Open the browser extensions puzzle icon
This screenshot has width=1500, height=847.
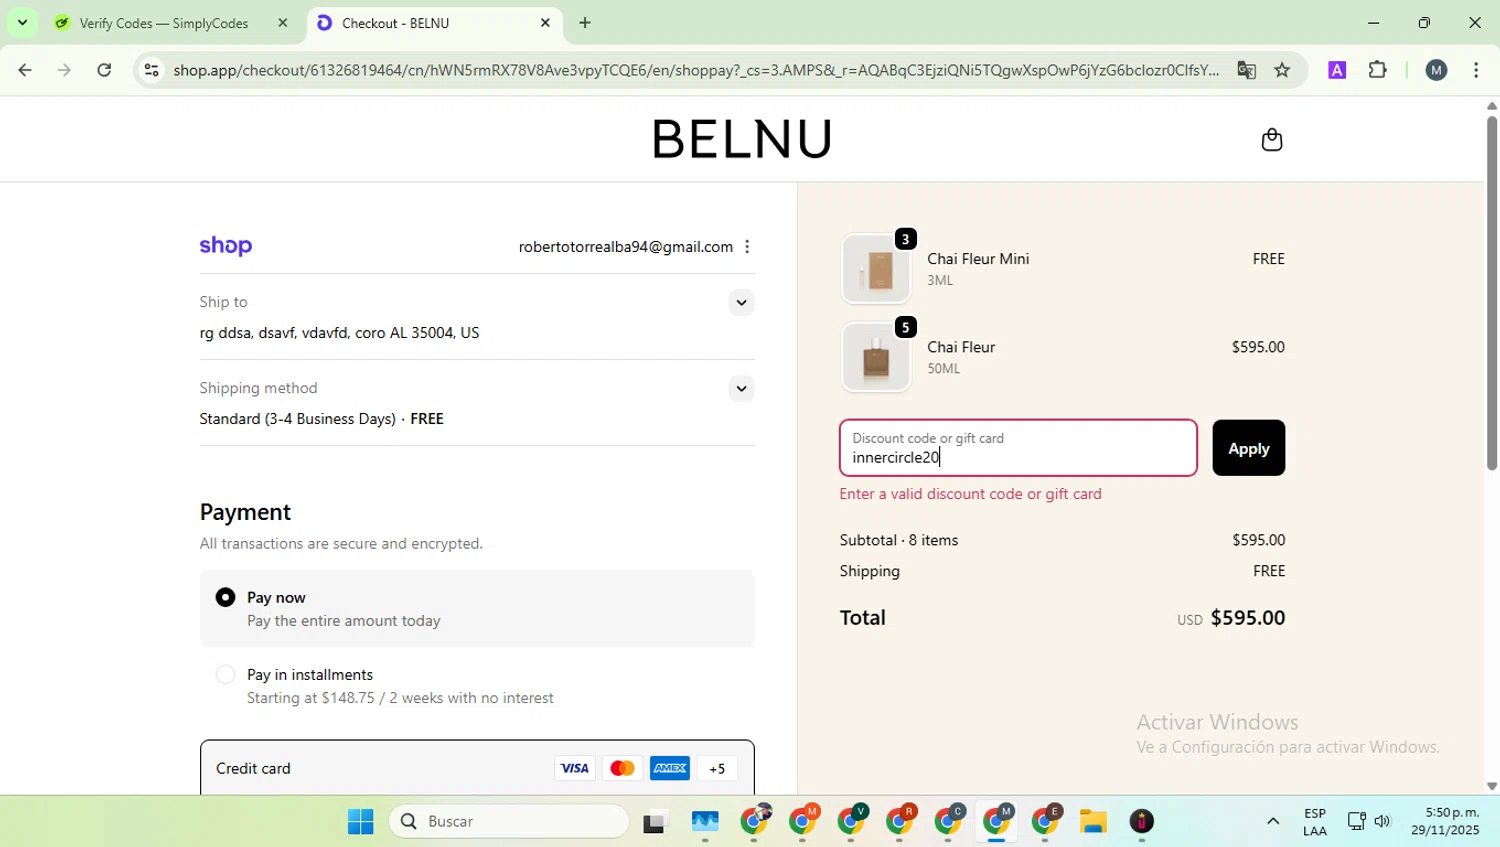pyautogui.click(x=1378, y=70)
